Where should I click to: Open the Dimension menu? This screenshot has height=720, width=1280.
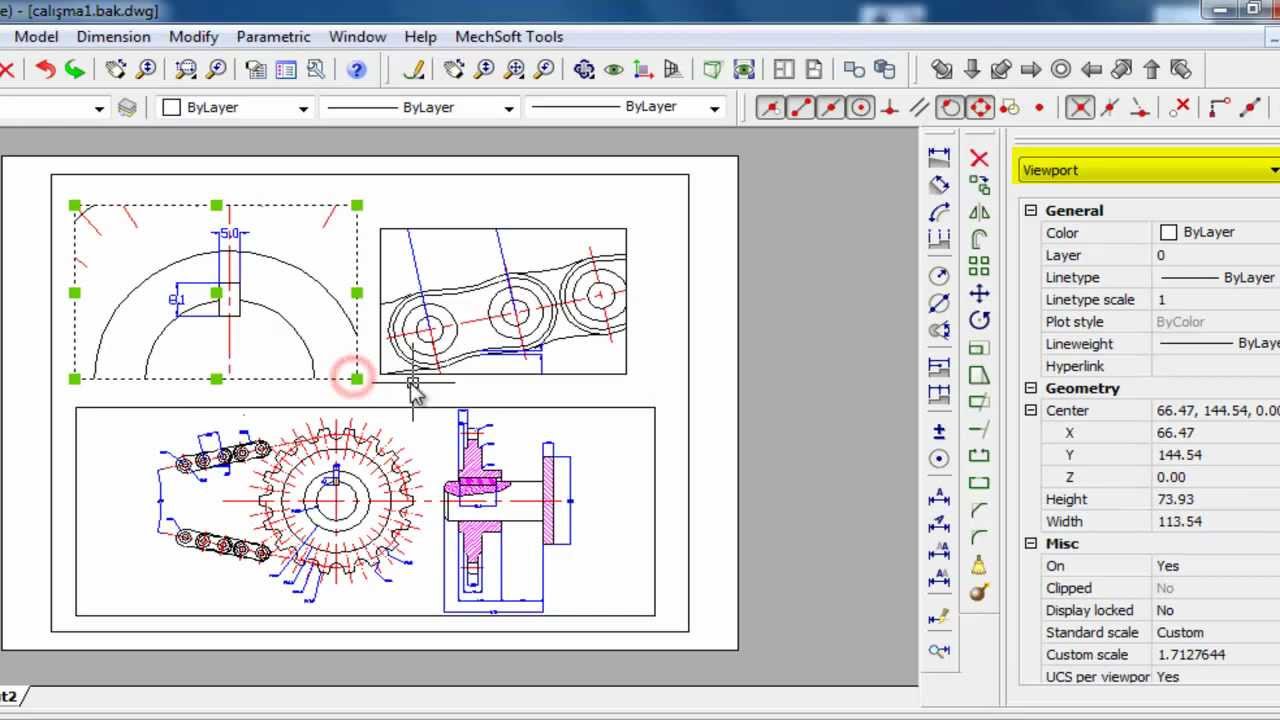click(113, 37)
